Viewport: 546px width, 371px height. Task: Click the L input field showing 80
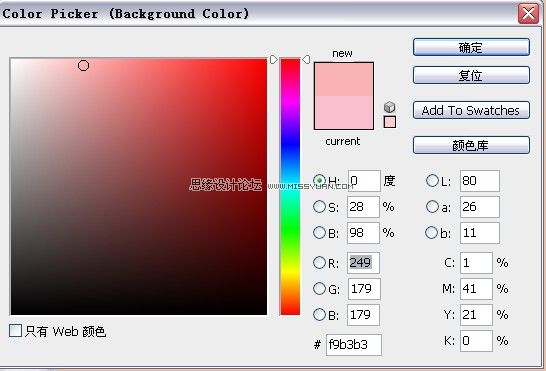tap(480, 181)
